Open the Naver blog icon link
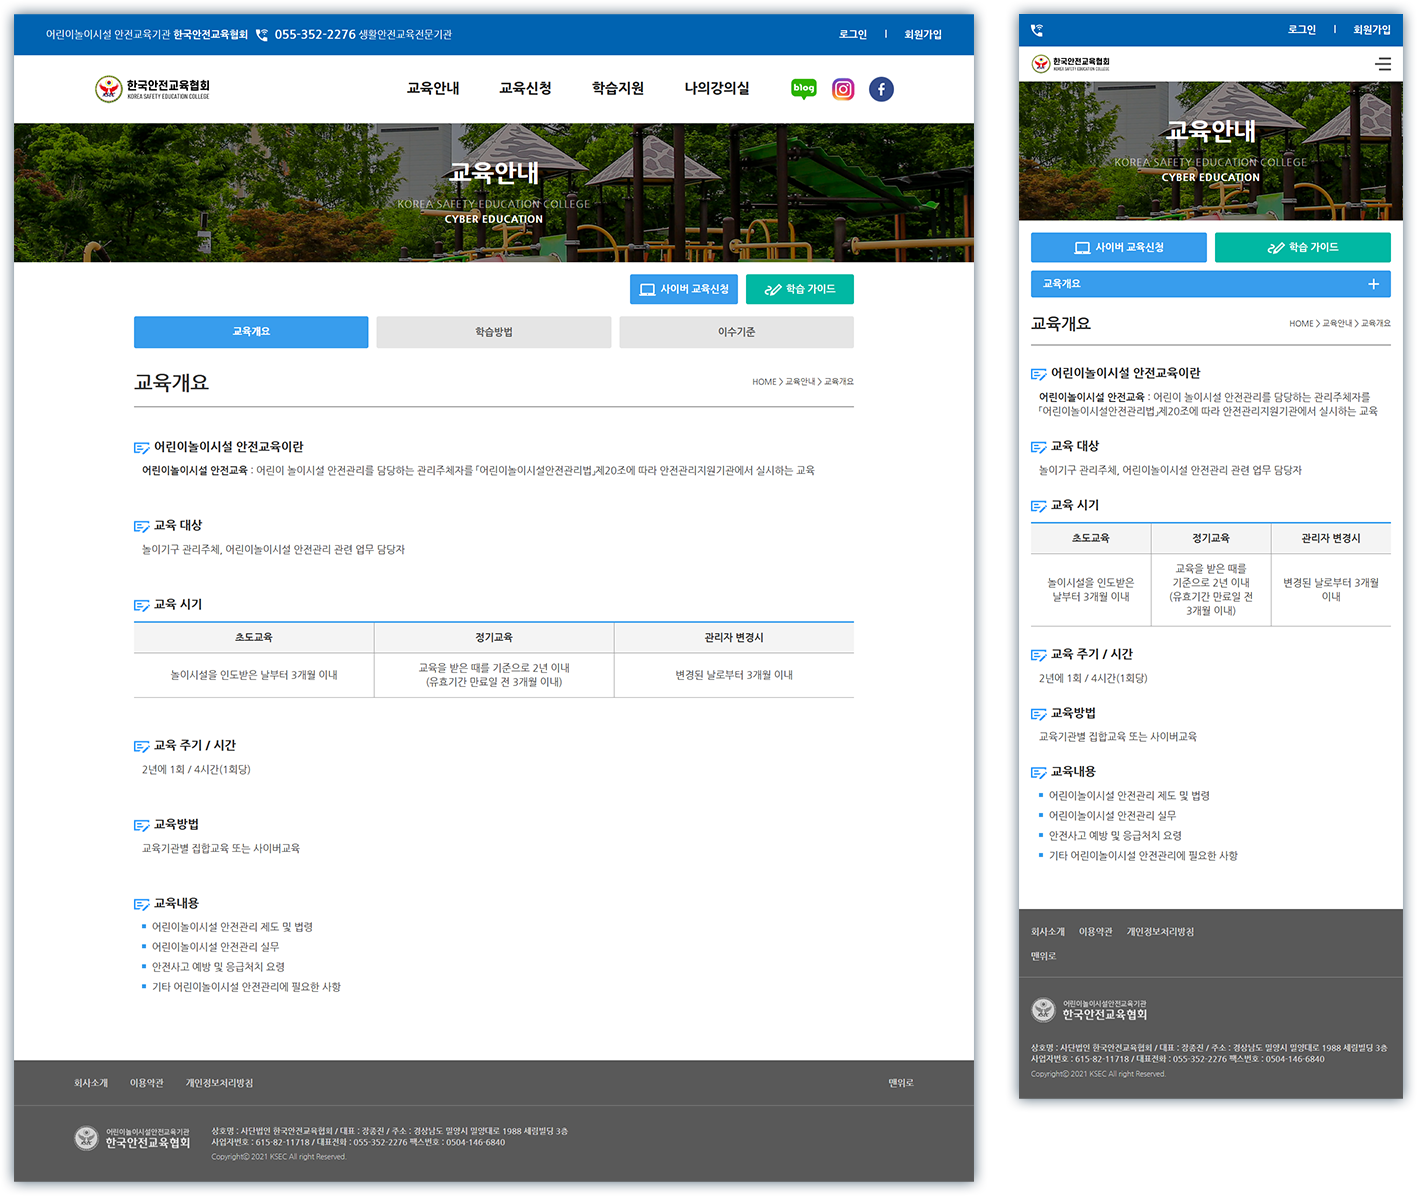This screenshot has height=1196, width=1417. 803,89
